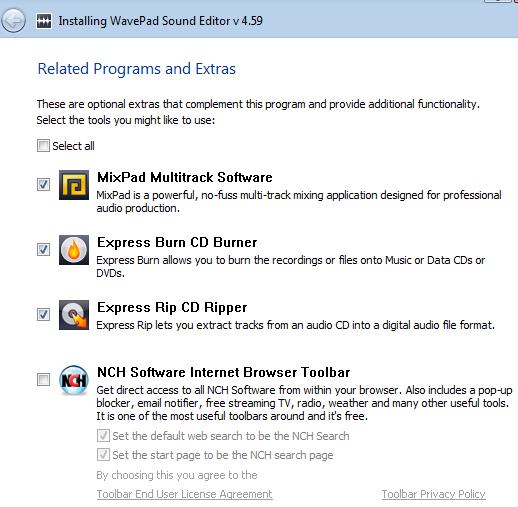This screenshot has height=507, width=518.
Task: Click the 'By choosing this you agree' text
Action: click(177, 475)
